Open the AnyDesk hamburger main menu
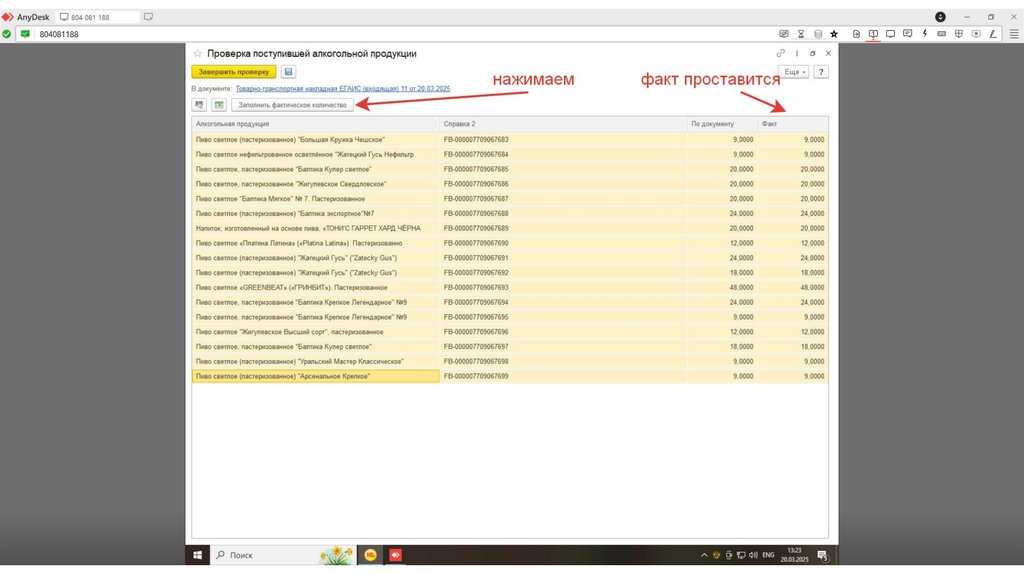Viewport: 1024px width, 574px height. [x=1013, y=34]
